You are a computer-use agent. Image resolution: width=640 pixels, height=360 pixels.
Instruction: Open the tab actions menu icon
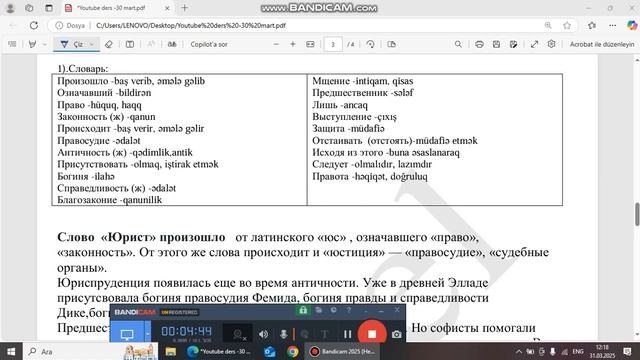49,8
